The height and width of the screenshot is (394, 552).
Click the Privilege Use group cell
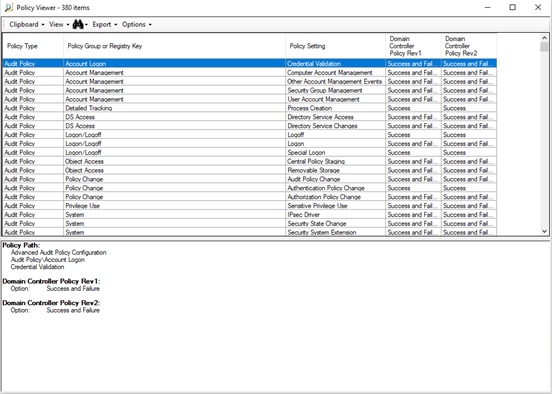tap(175, 206)
